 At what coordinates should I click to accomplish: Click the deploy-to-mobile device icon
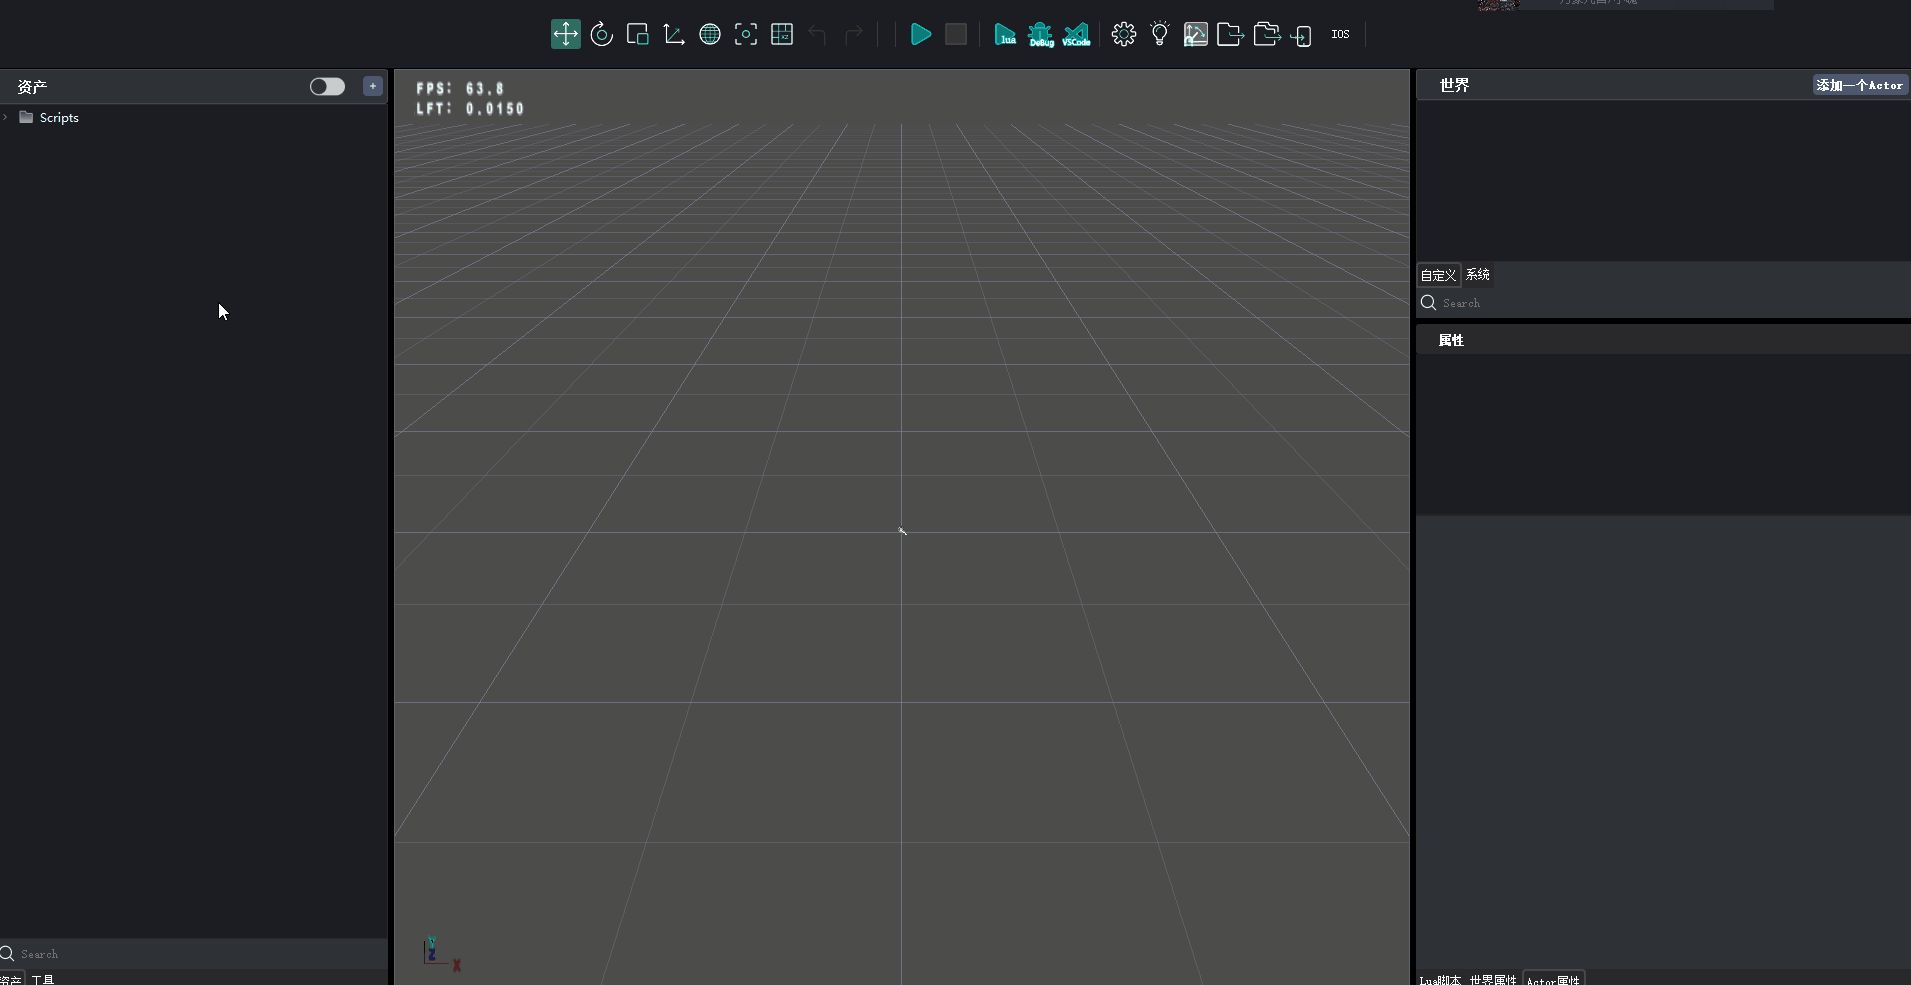(1301, 35)
